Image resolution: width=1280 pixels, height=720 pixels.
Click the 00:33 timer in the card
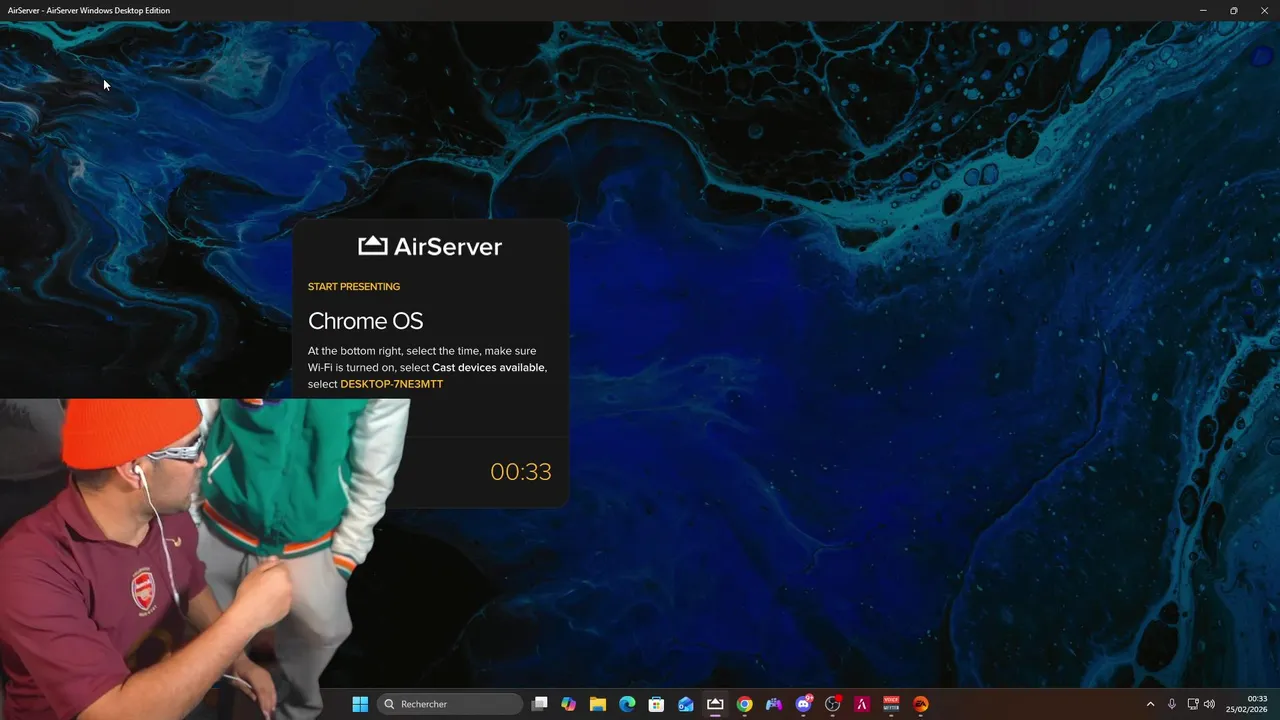click(x=521, y=472)
